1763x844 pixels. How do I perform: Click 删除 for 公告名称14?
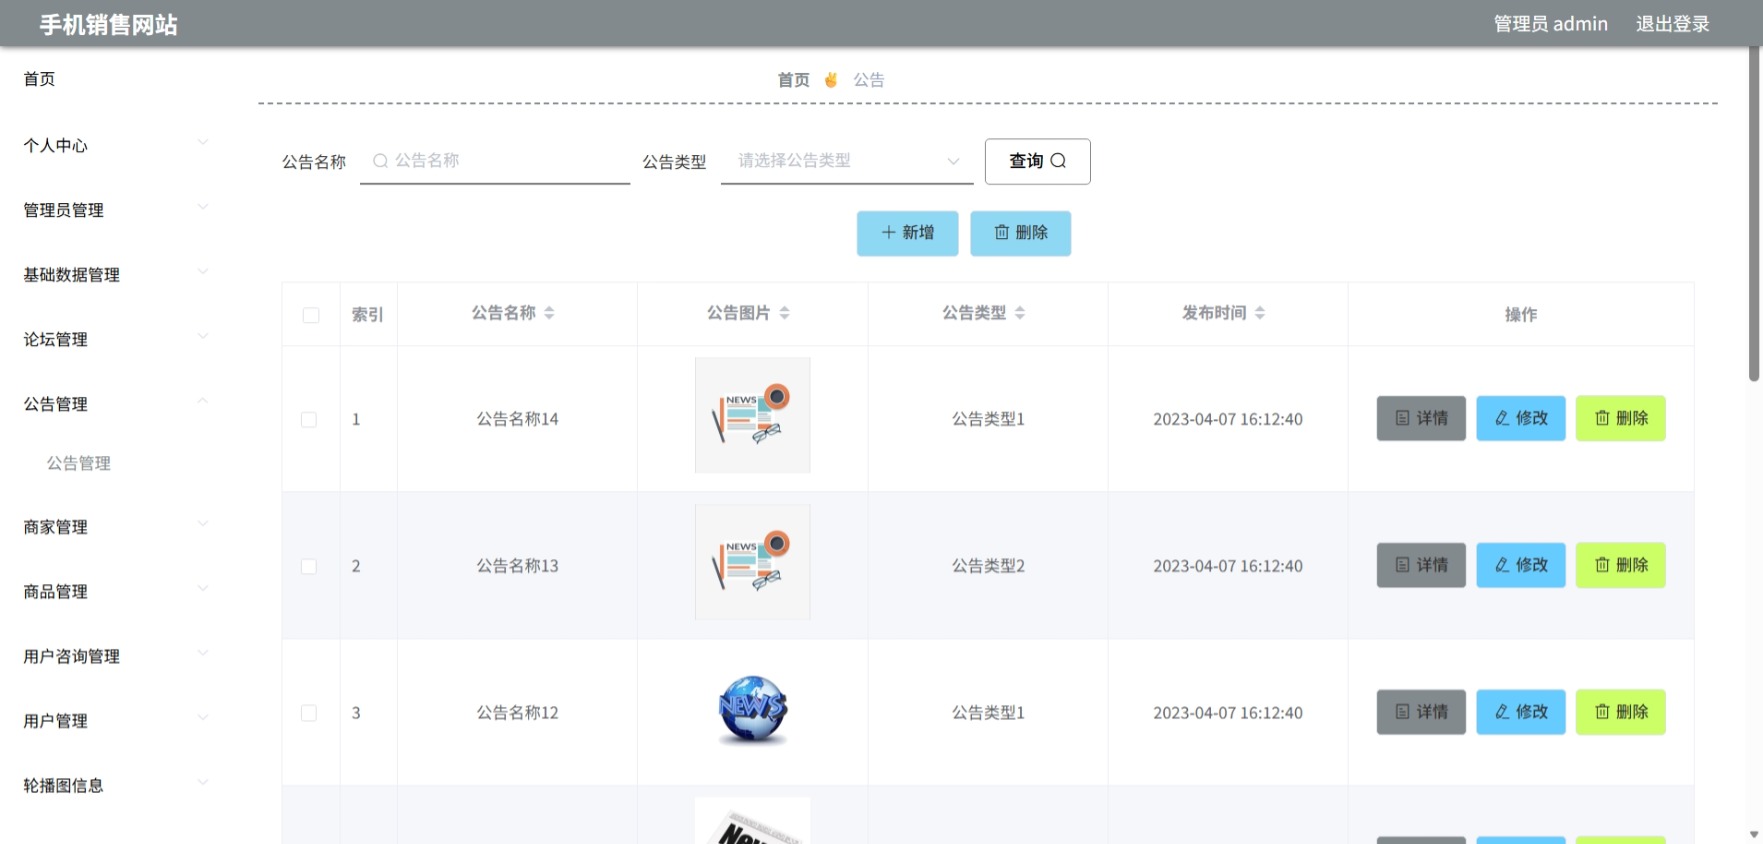tap(1621, 418)
